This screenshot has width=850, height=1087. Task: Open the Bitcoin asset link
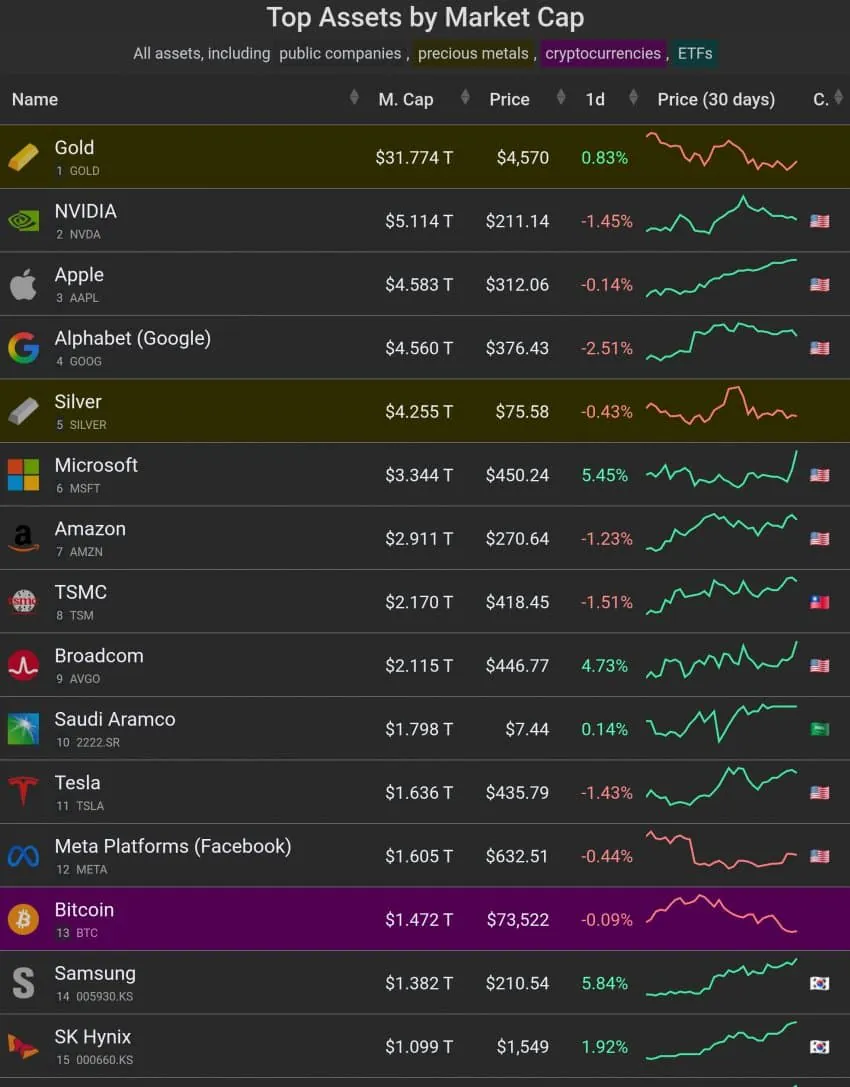[x=84, y=910]
